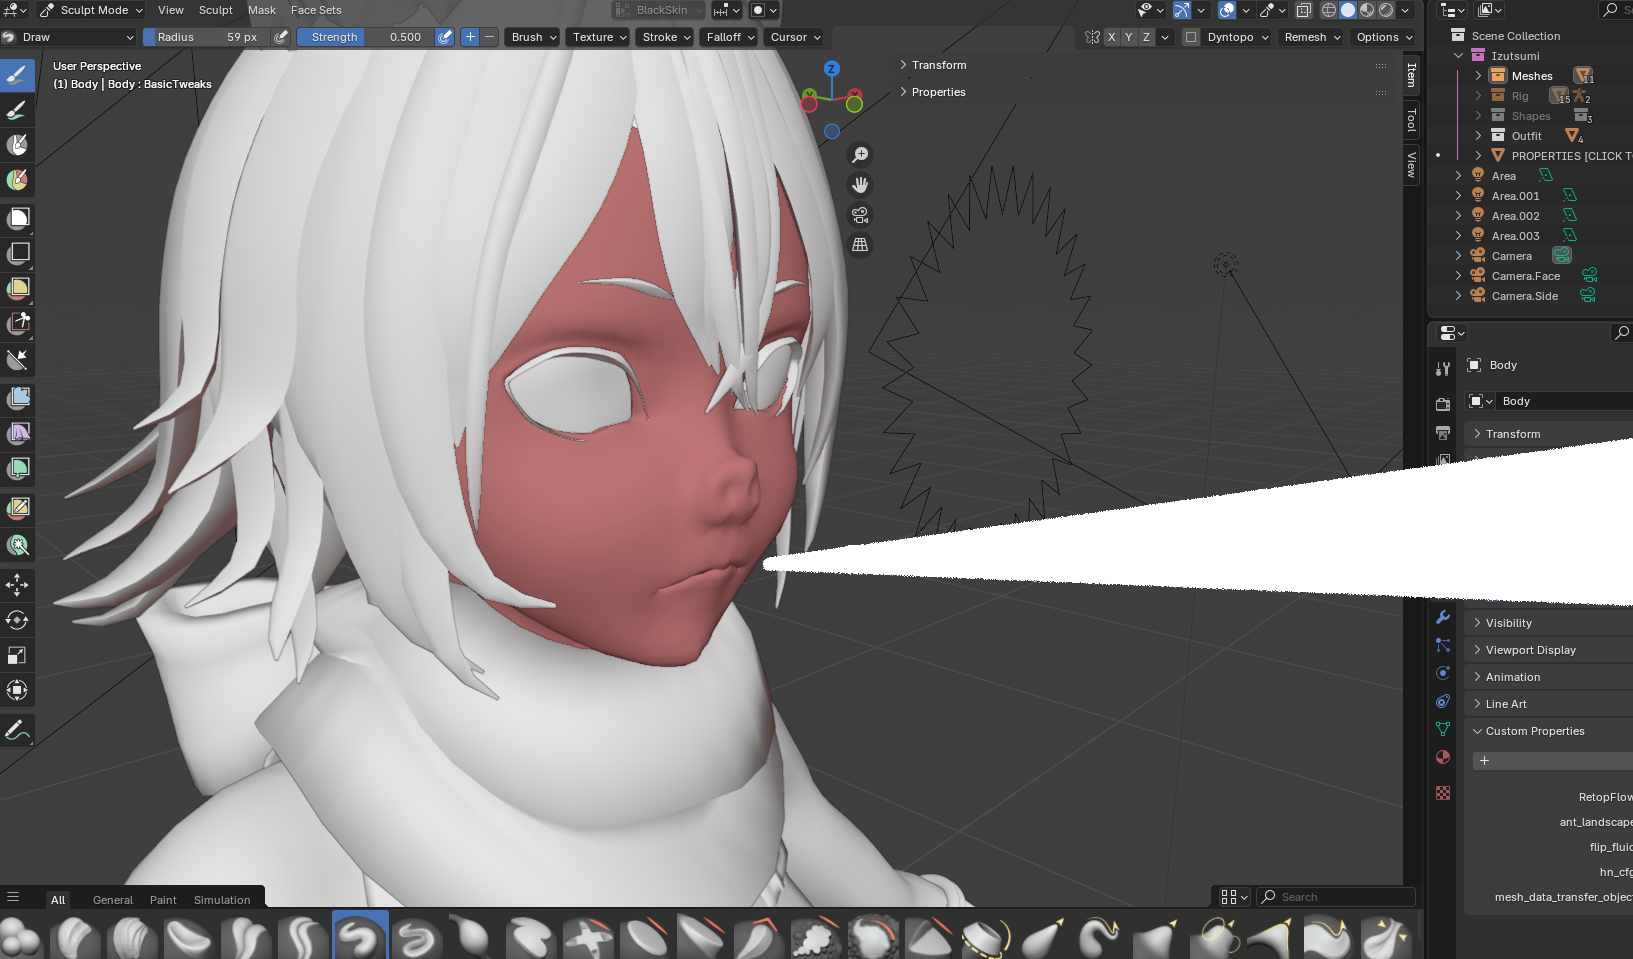1633x959 pixels.
Task: Select the Draw brush tool in toolbar
Action: coord(18,75)
